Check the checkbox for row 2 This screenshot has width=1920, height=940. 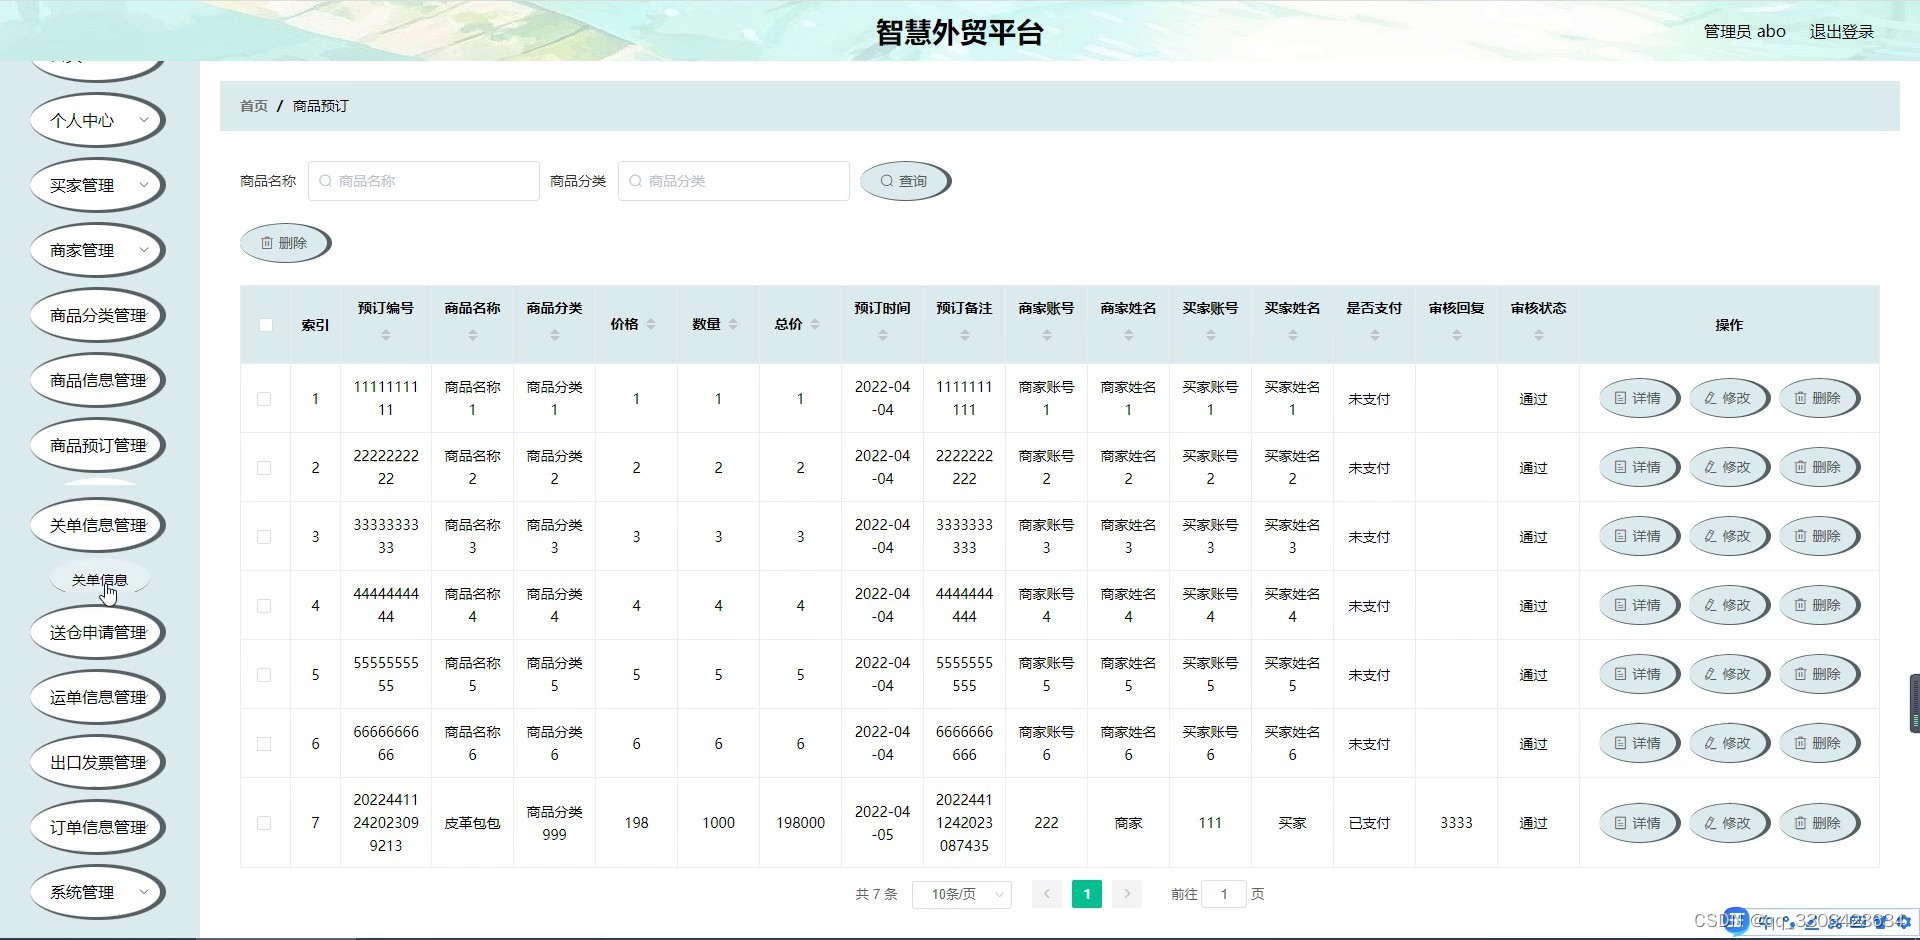pyautogui.click(x=264, y=468)
